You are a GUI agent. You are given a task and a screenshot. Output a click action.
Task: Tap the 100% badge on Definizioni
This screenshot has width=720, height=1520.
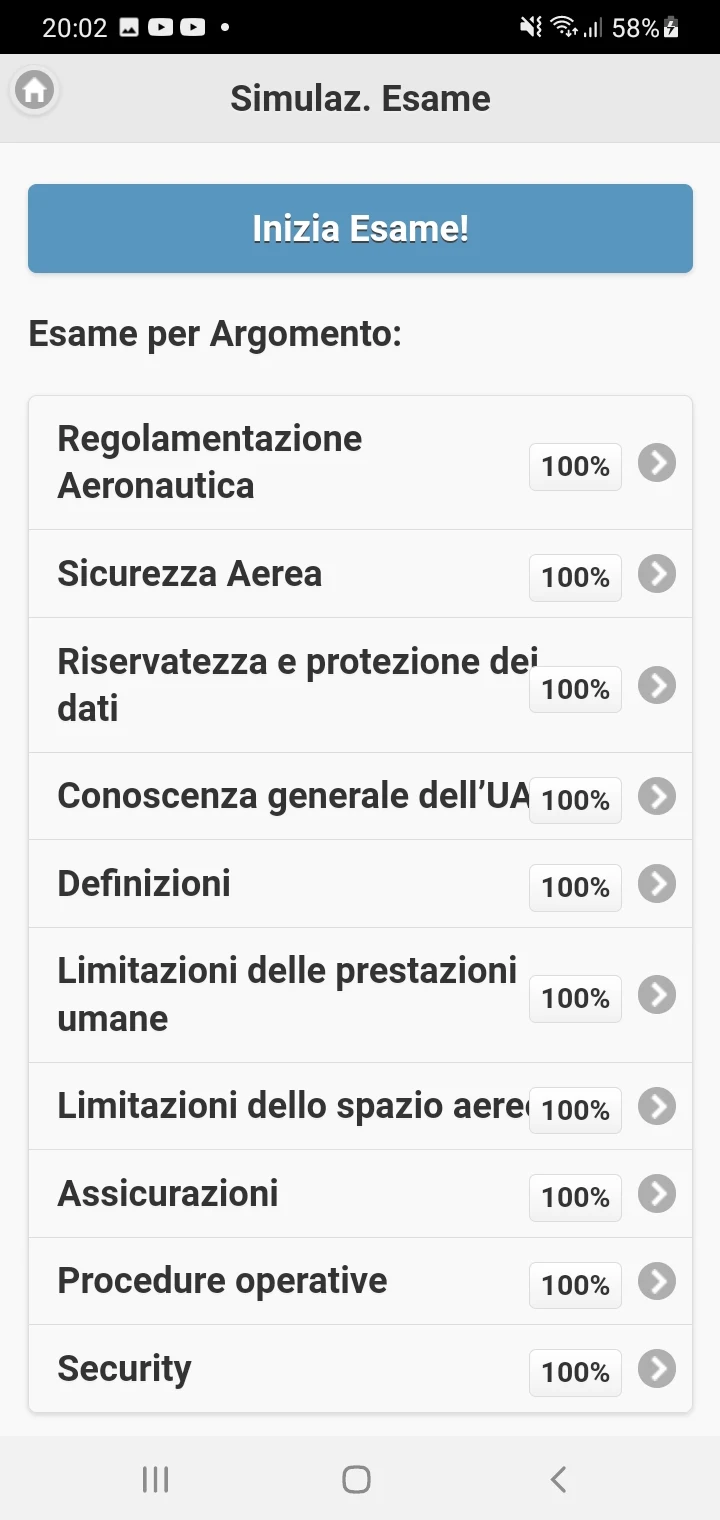tap(575, 887)
